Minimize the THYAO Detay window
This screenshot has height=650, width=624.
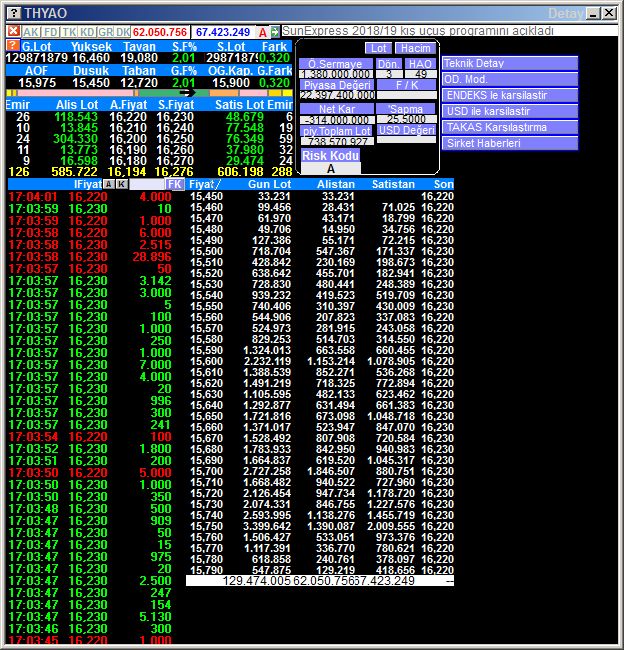pyautogui.click(x=593, y=13)
